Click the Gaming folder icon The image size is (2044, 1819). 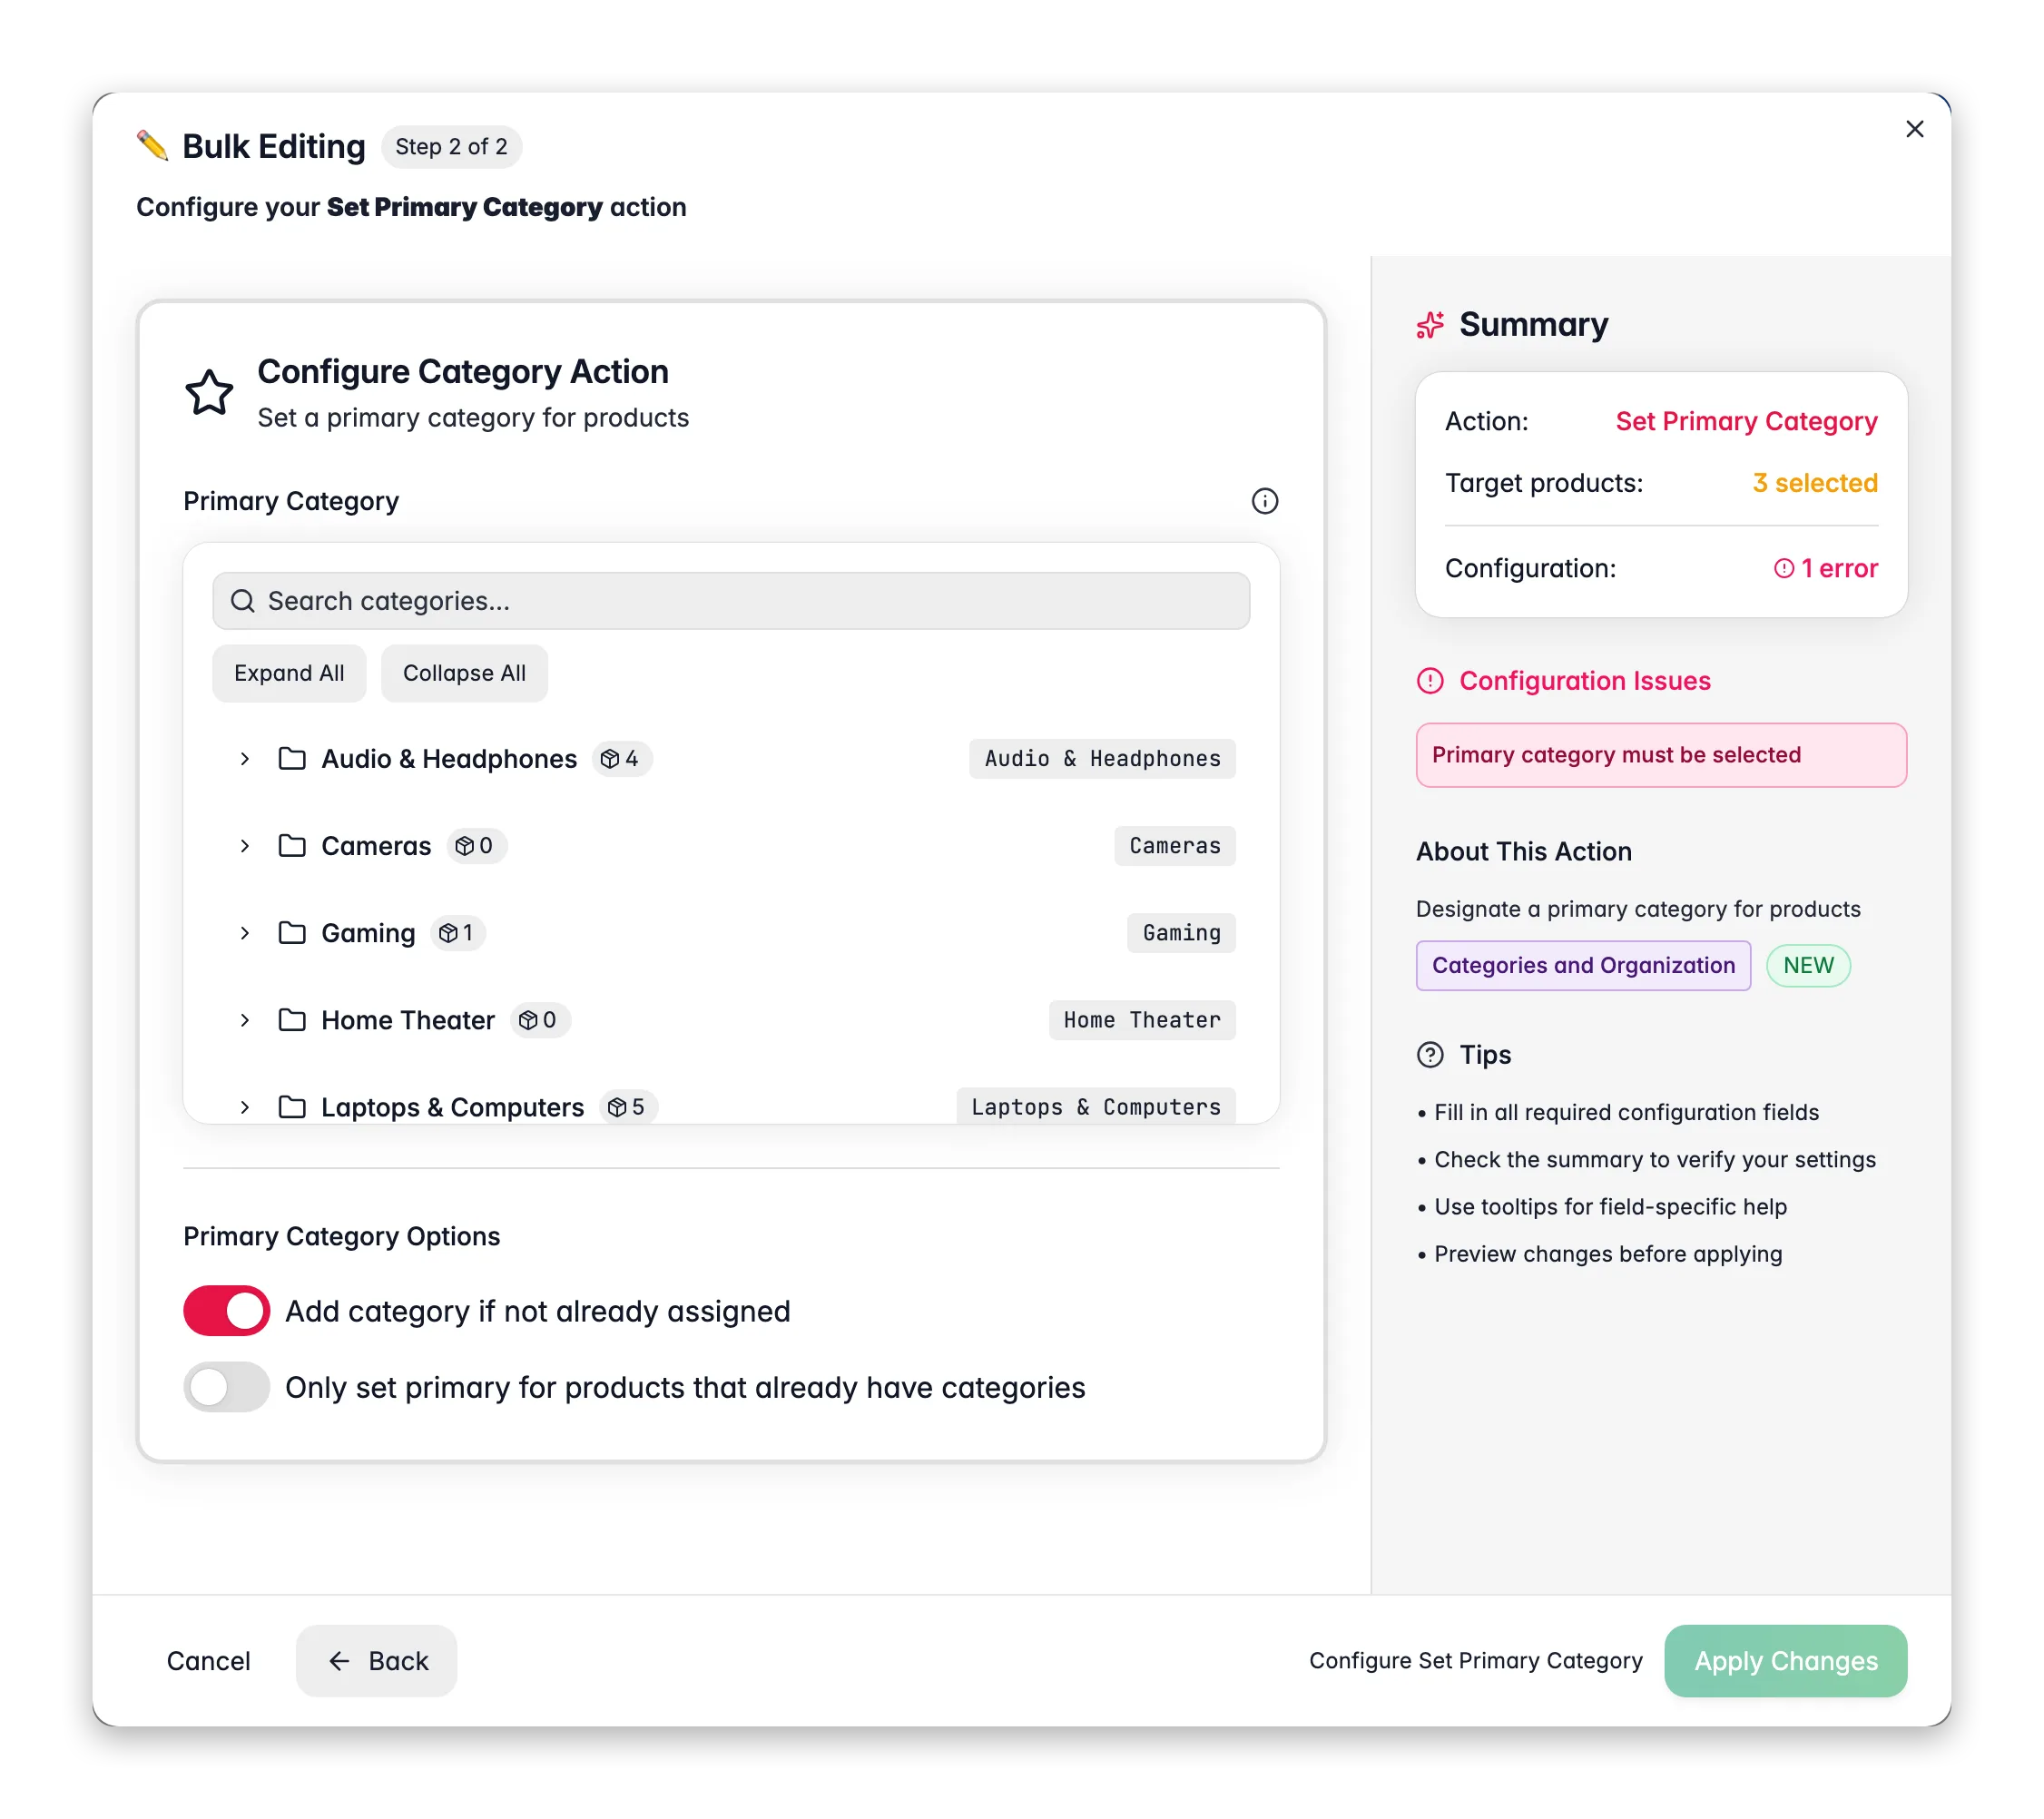tap(292, 933)
